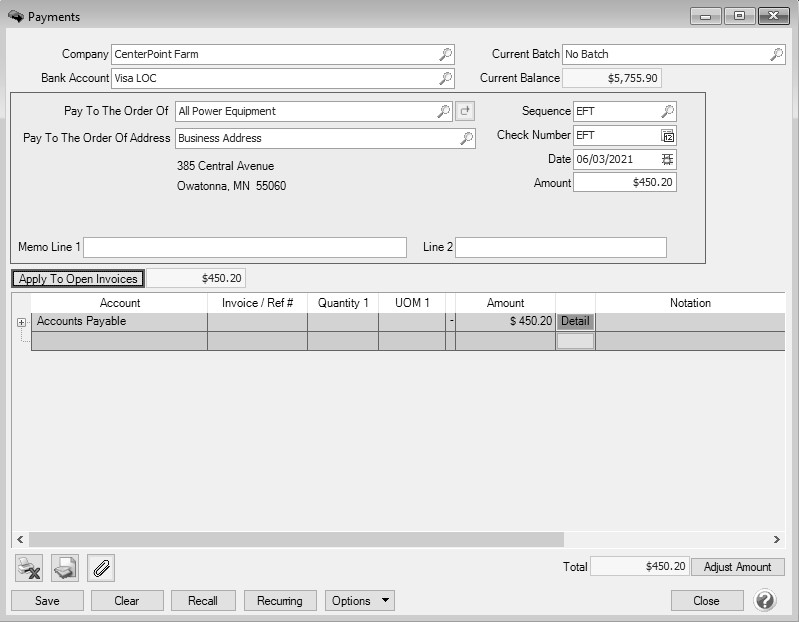
Task: Click the printer icon button
Action: click(x=65, y=568)
